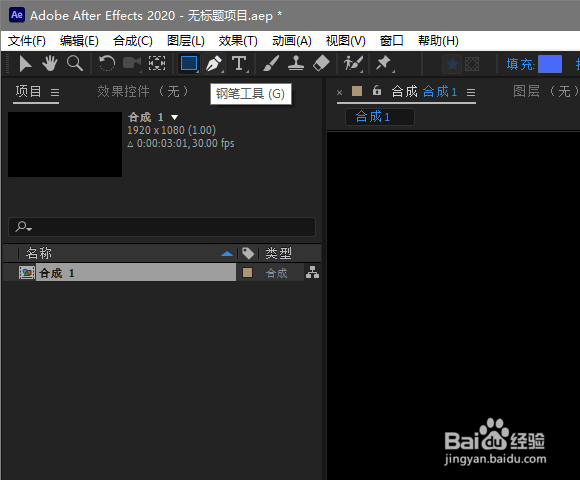Select the Hand tool
This screenshot has width=580, height=480.
click(50, 64)
